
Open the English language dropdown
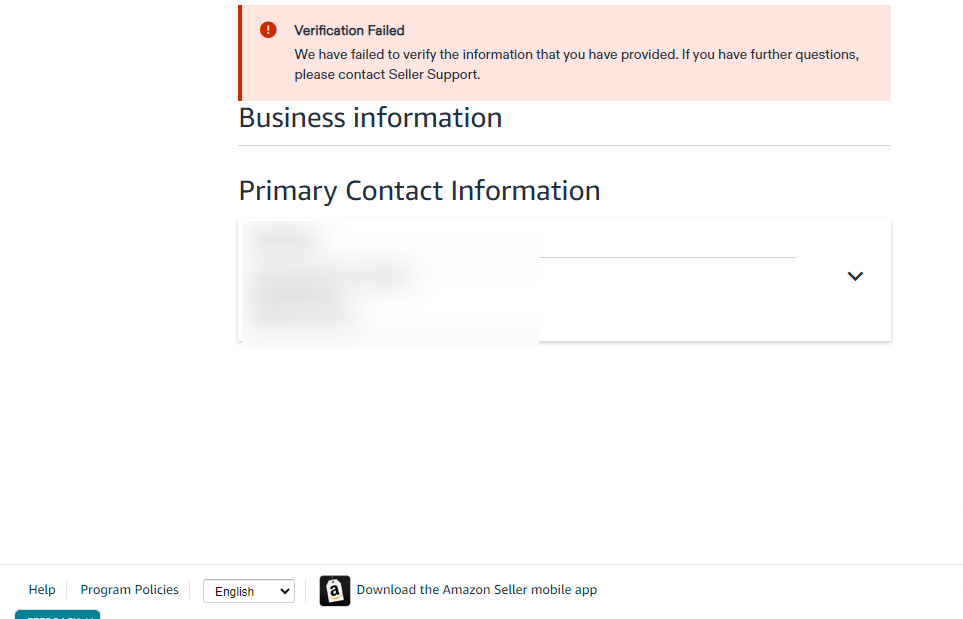click(249, 591)
